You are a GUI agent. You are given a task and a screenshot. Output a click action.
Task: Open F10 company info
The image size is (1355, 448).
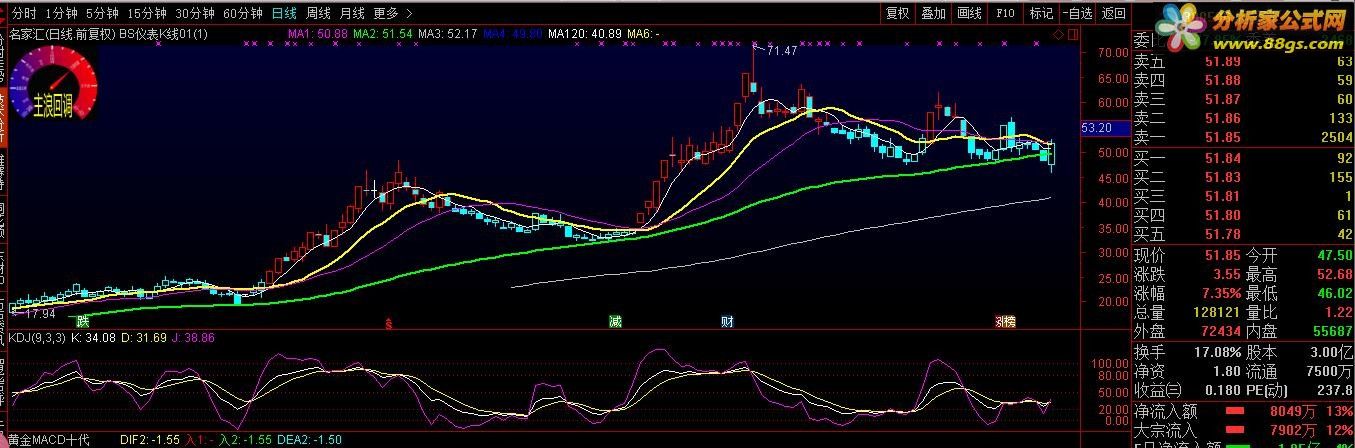click(1006, 13)
